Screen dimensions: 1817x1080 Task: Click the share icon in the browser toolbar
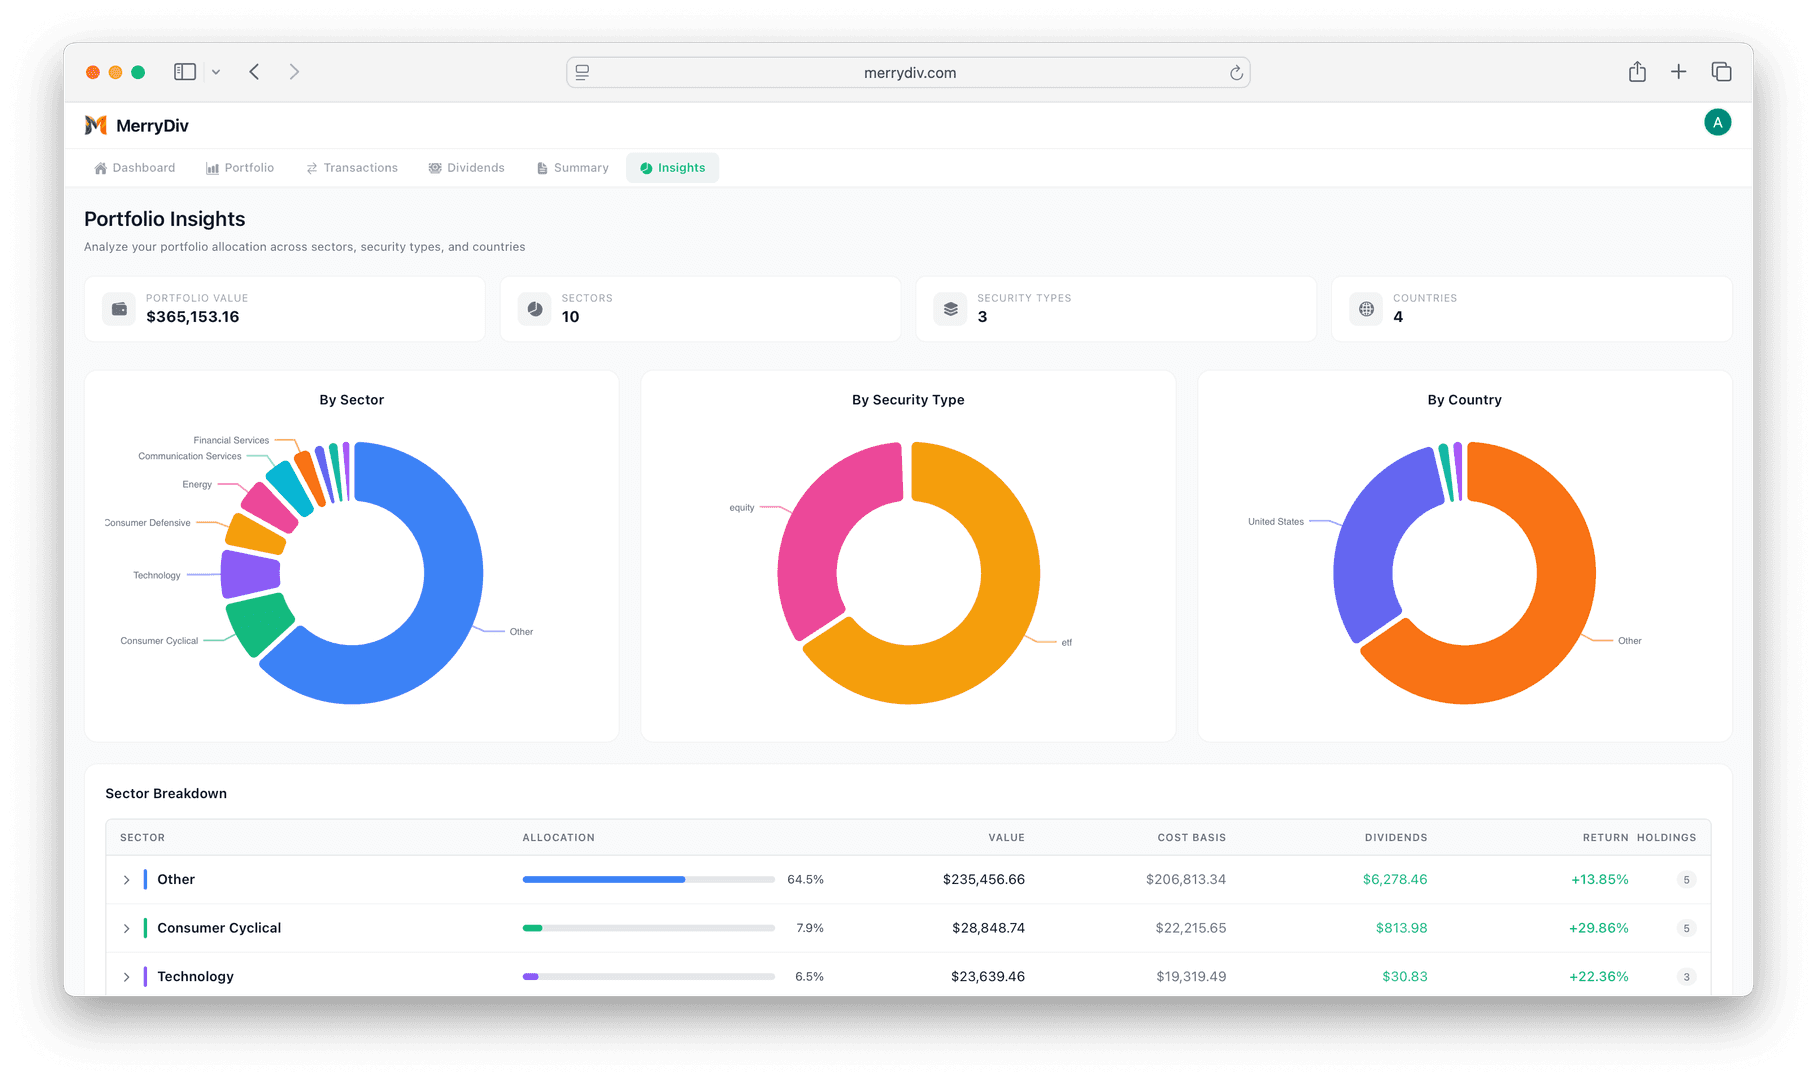1637,71
